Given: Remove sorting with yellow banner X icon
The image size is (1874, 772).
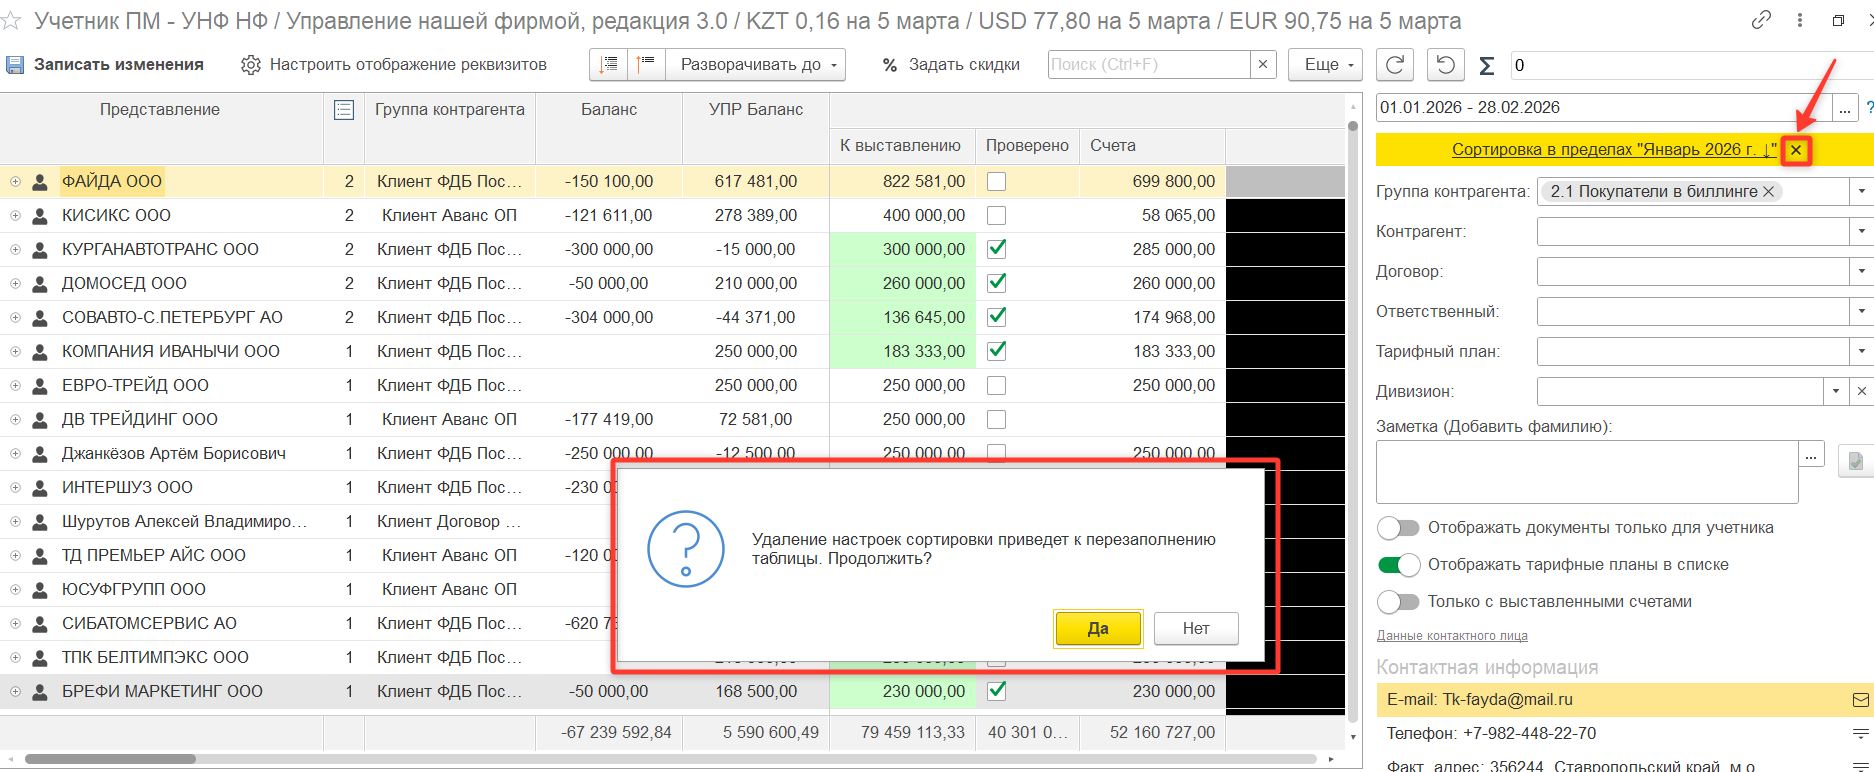Looking at the screenshot, I should point(1796,150).
